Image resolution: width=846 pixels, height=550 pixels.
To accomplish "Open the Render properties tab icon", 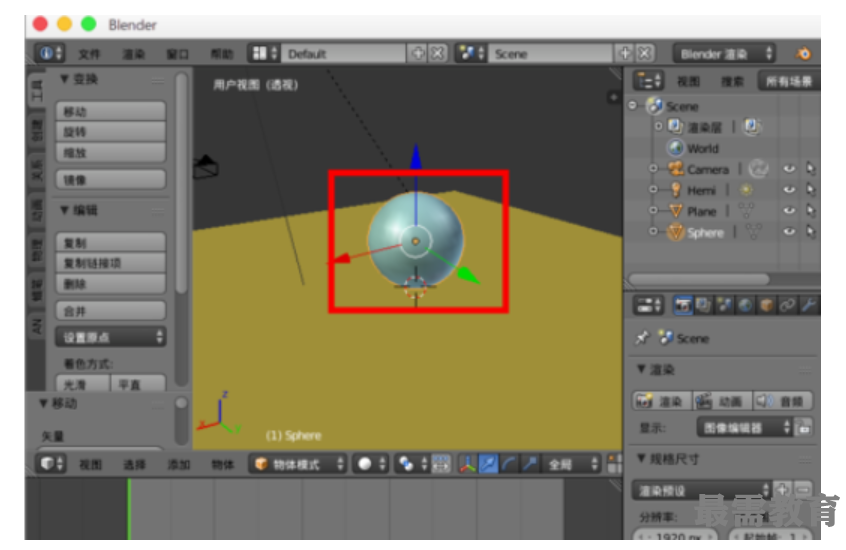I will click(683, 305).
